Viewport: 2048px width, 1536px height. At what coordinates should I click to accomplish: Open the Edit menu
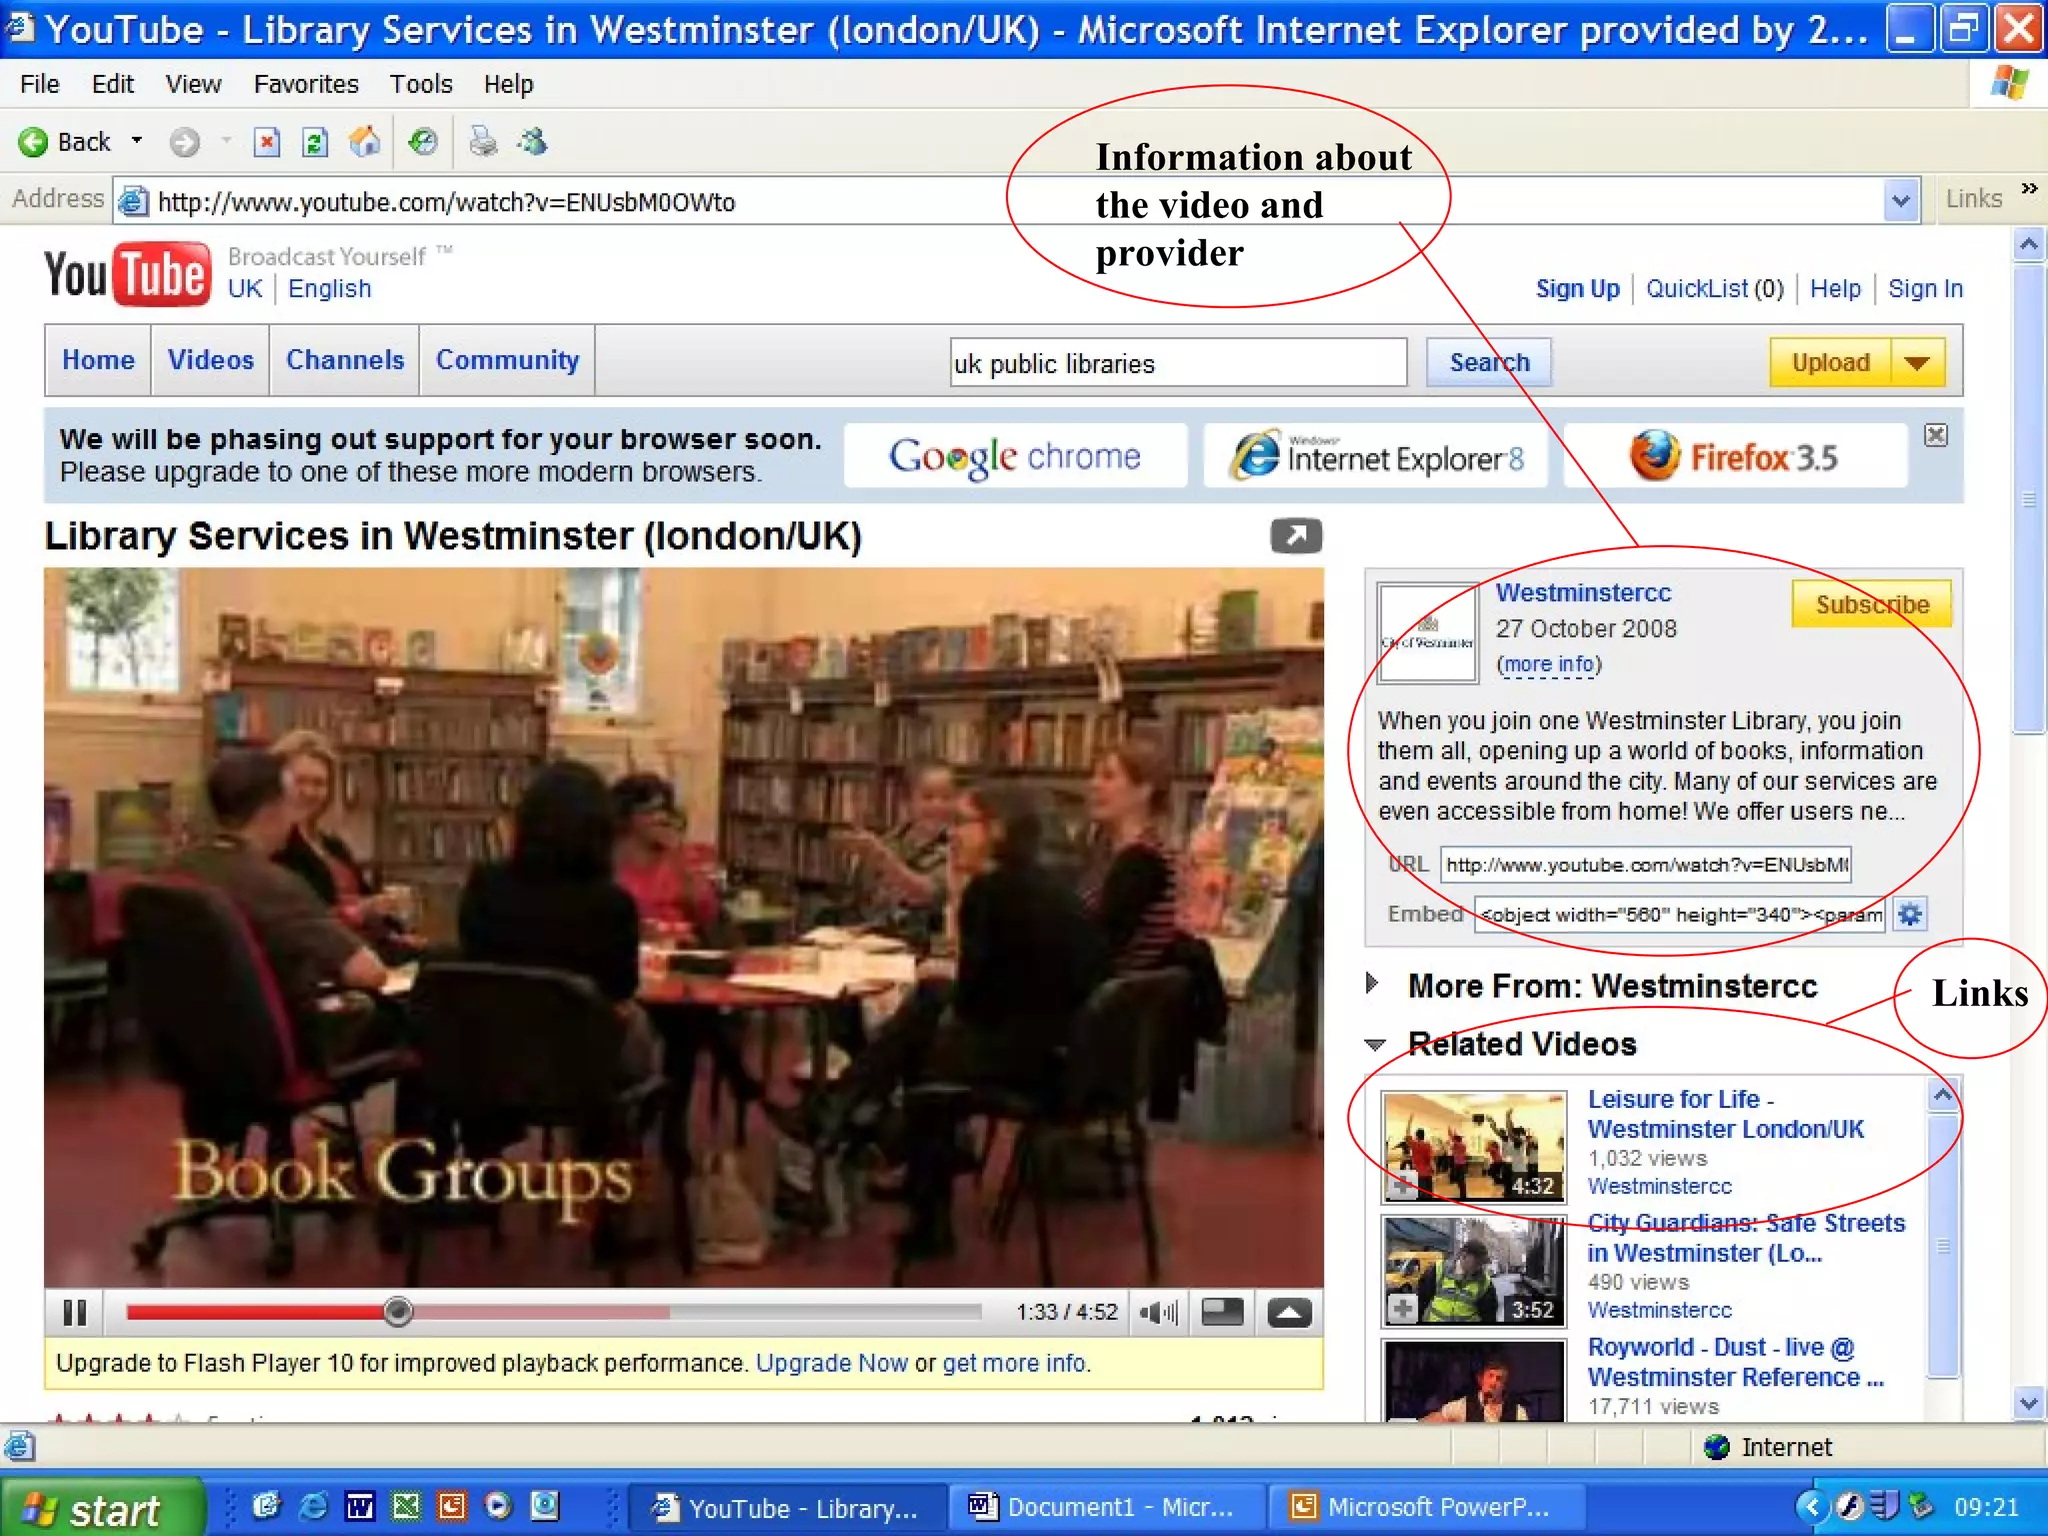click(x=113, y=84)
